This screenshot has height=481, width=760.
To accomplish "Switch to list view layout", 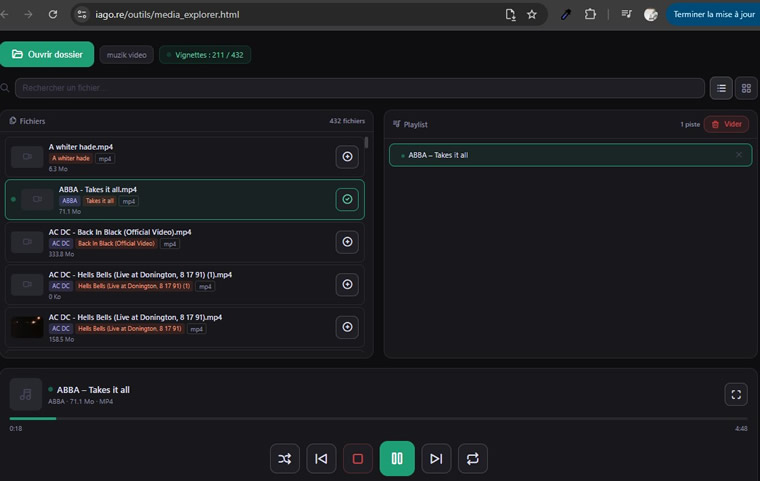I will point(721,88).
